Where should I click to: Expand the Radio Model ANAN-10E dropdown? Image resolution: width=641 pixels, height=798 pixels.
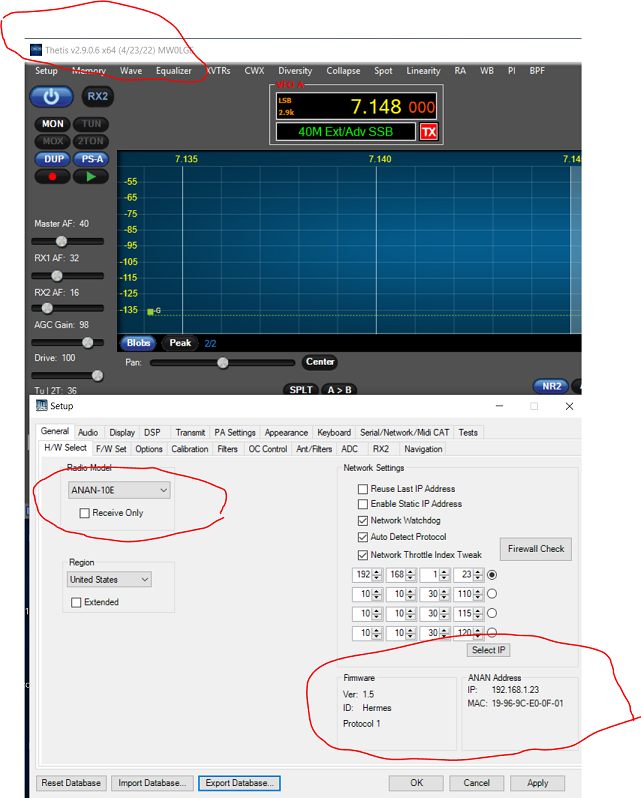(x=119, y=490)
